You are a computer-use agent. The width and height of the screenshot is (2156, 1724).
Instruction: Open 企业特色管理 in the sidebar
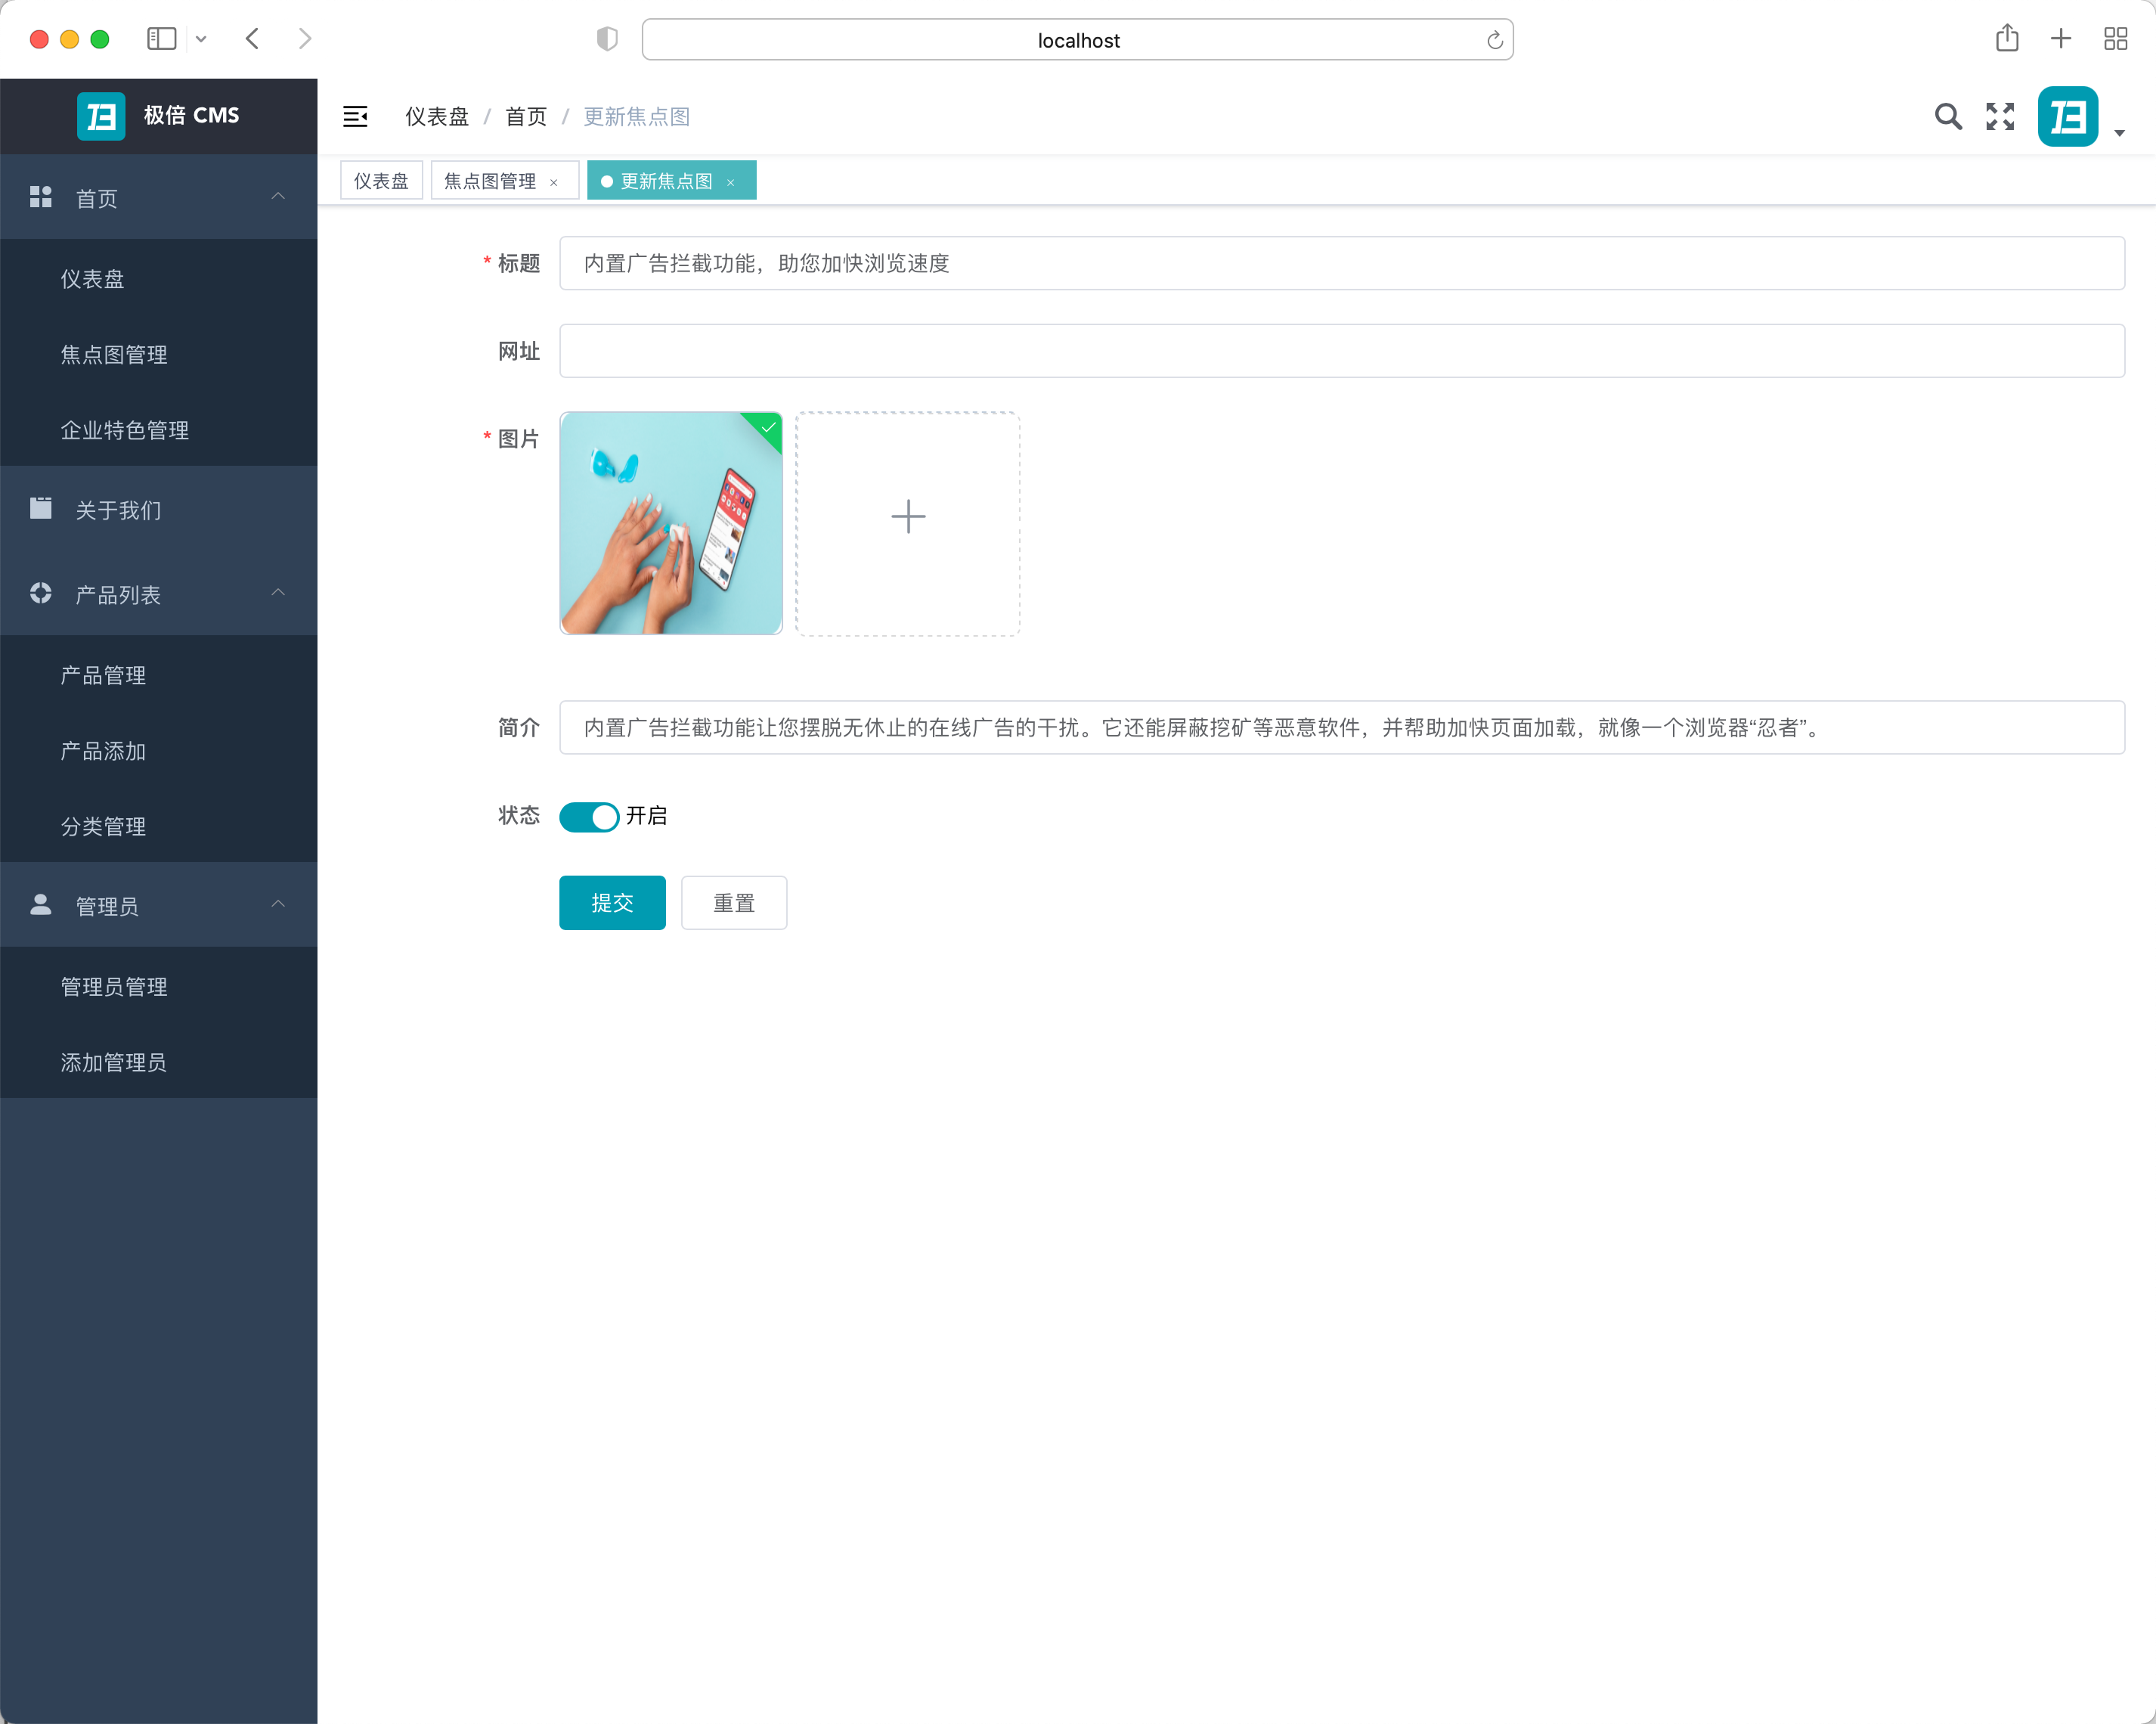[125, 430]
